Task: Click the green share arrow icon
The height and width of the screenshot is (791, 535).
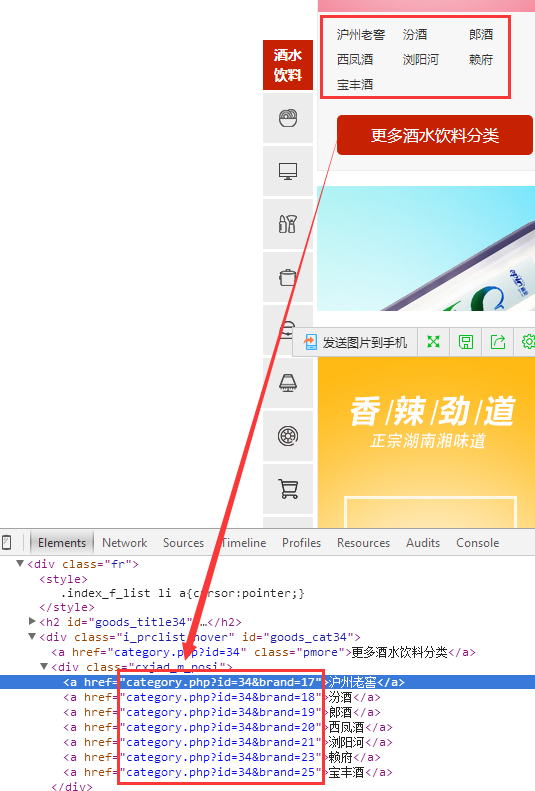Action: pos(498,342)
